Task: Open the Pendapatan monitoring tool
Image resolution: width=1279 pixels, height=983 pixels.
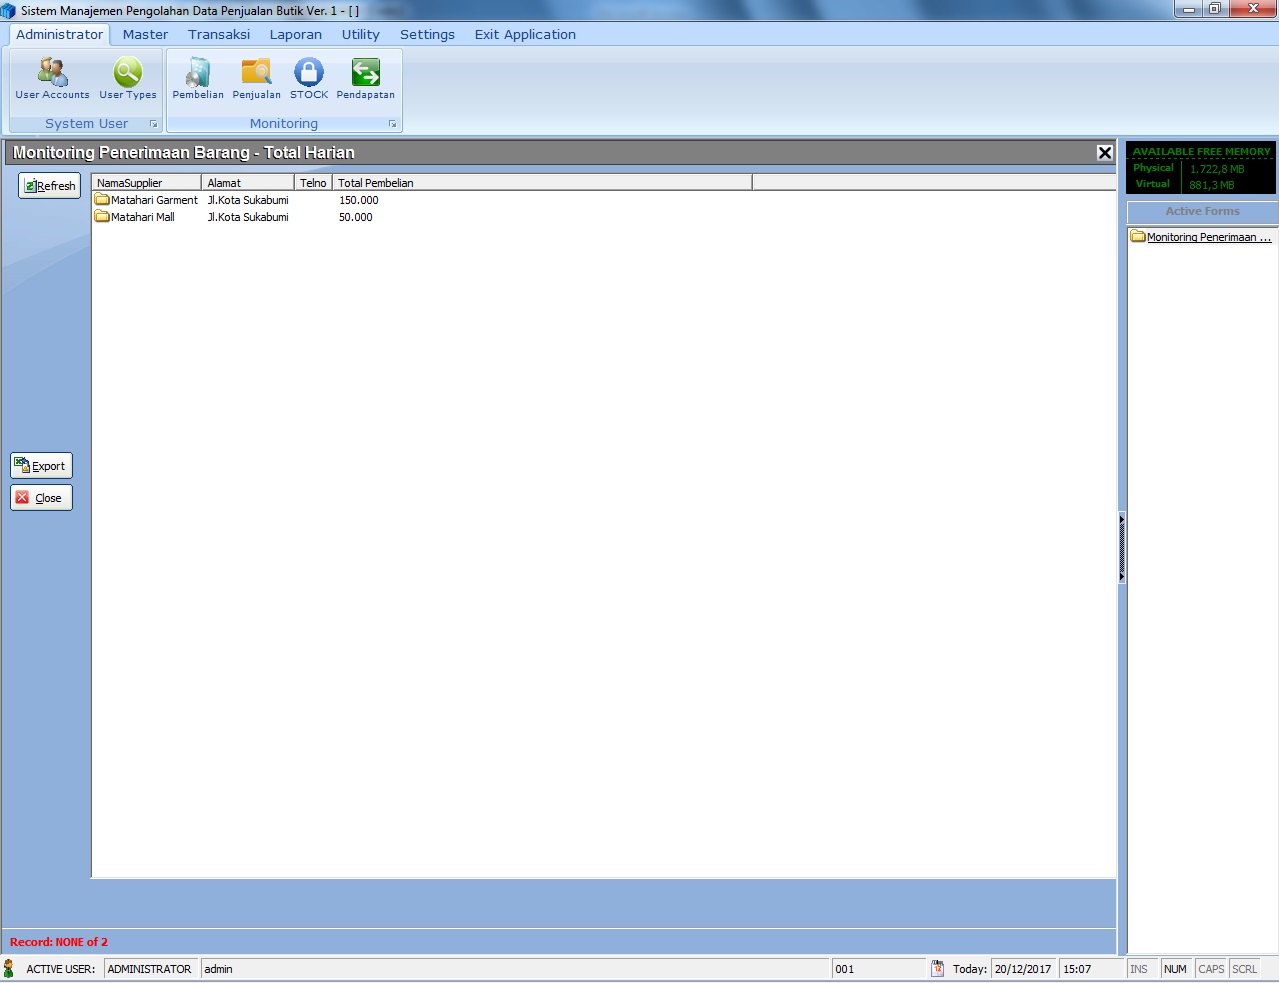Action: click(365, 78)
